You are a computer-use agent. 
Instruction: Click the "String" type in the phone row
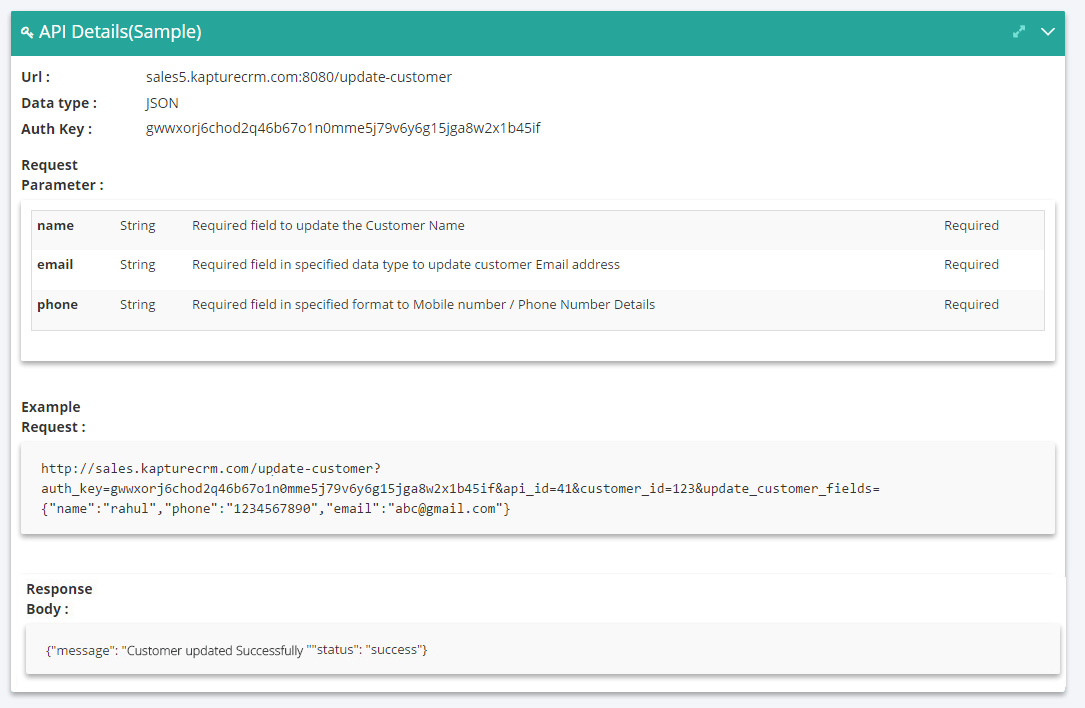[x=138, y=305]
